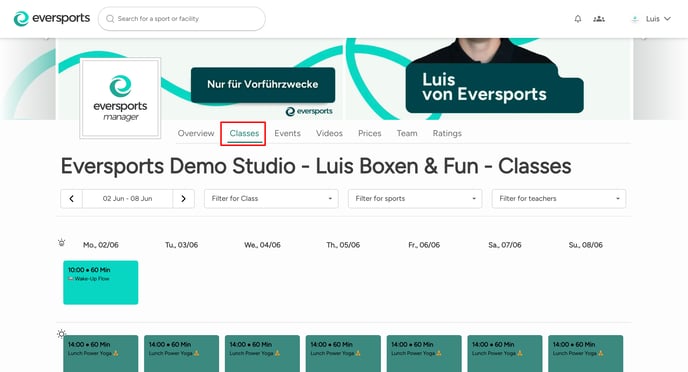Screen dimensions: 688x372
Task: Click the Eversports Manager studio logo
Action: 120,98
